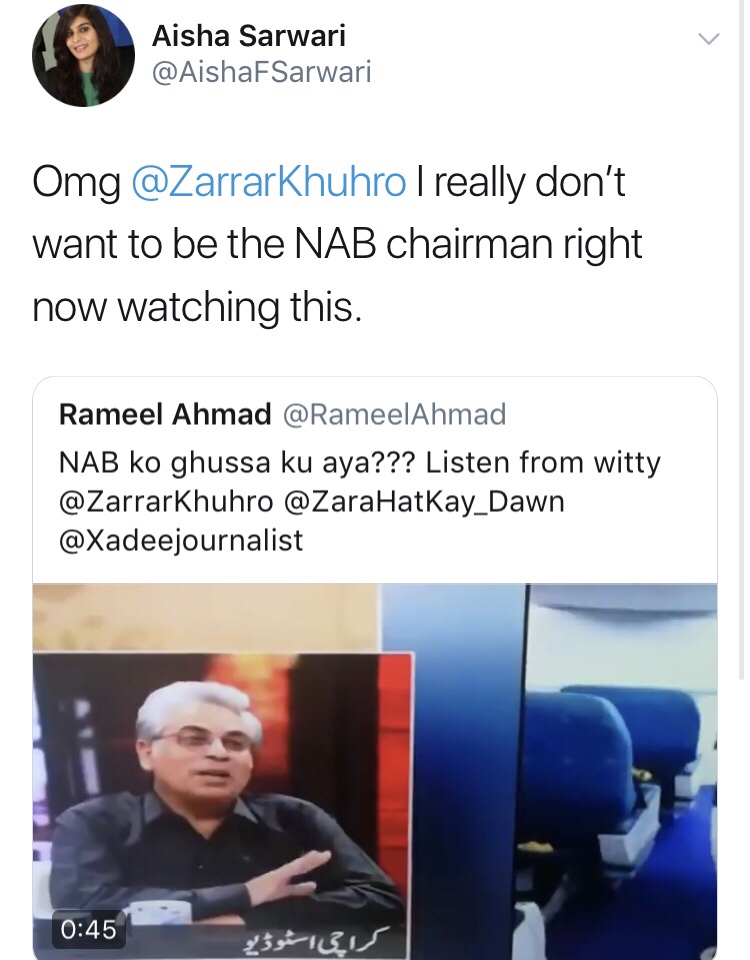The width and height of the screenshot is (750, 960).
Task: Open the @ZarrarKhuhro mention in tweet
Action: click(269, 182)
